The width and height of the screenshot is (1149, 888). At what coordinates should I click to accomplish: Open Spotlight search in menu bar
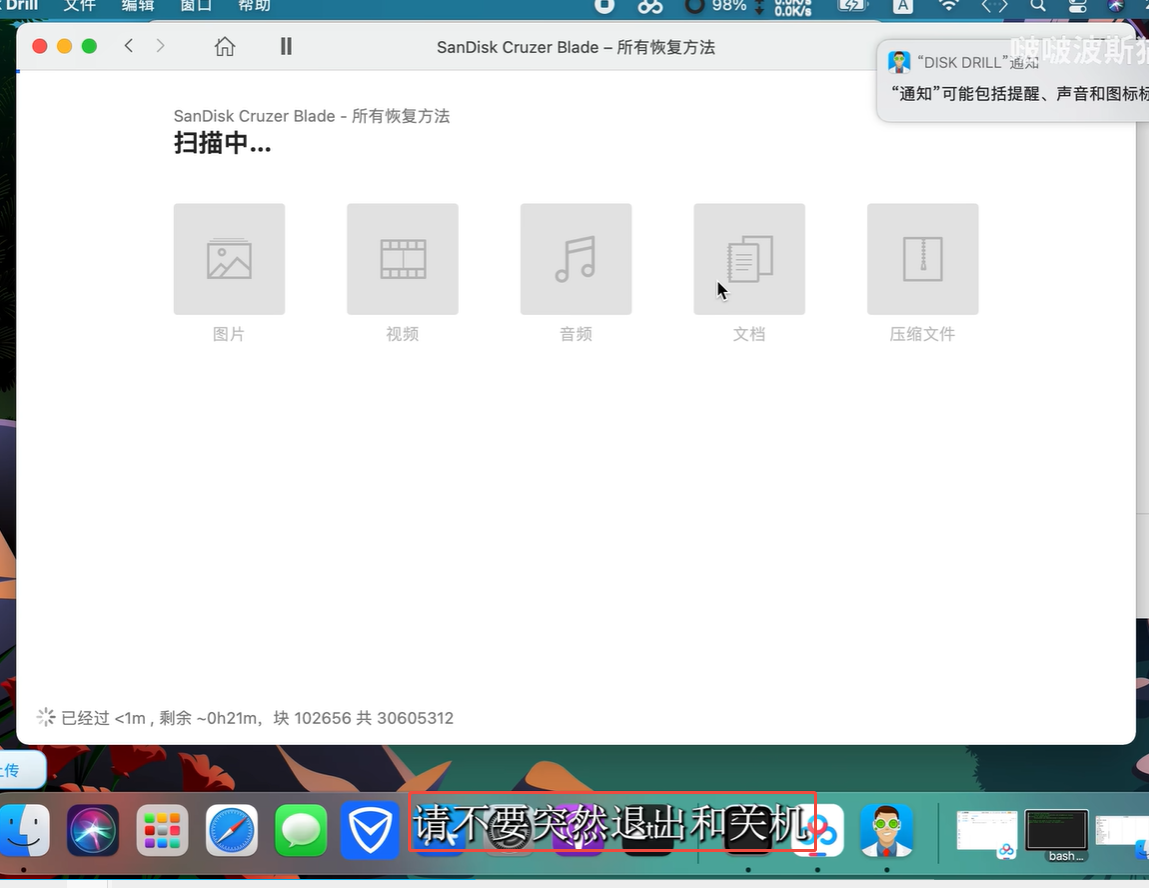pyautogui.click(x=1038, y=6)
